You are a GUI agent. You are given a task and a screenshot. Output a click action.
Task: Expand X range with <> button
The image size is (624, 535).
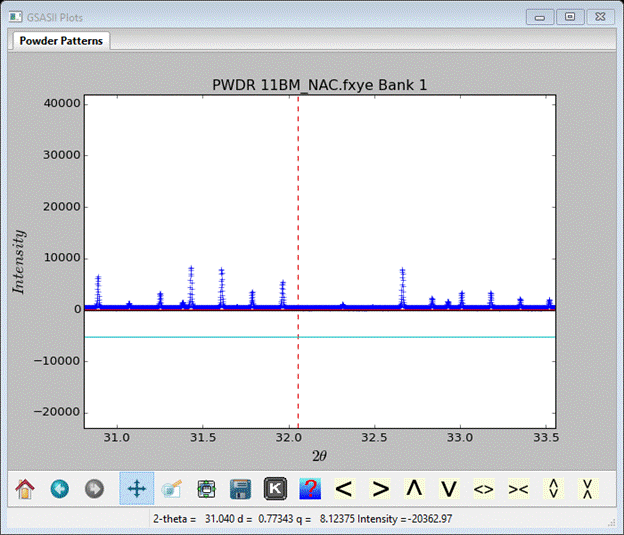pyautogui.click(x=483, y=488)
